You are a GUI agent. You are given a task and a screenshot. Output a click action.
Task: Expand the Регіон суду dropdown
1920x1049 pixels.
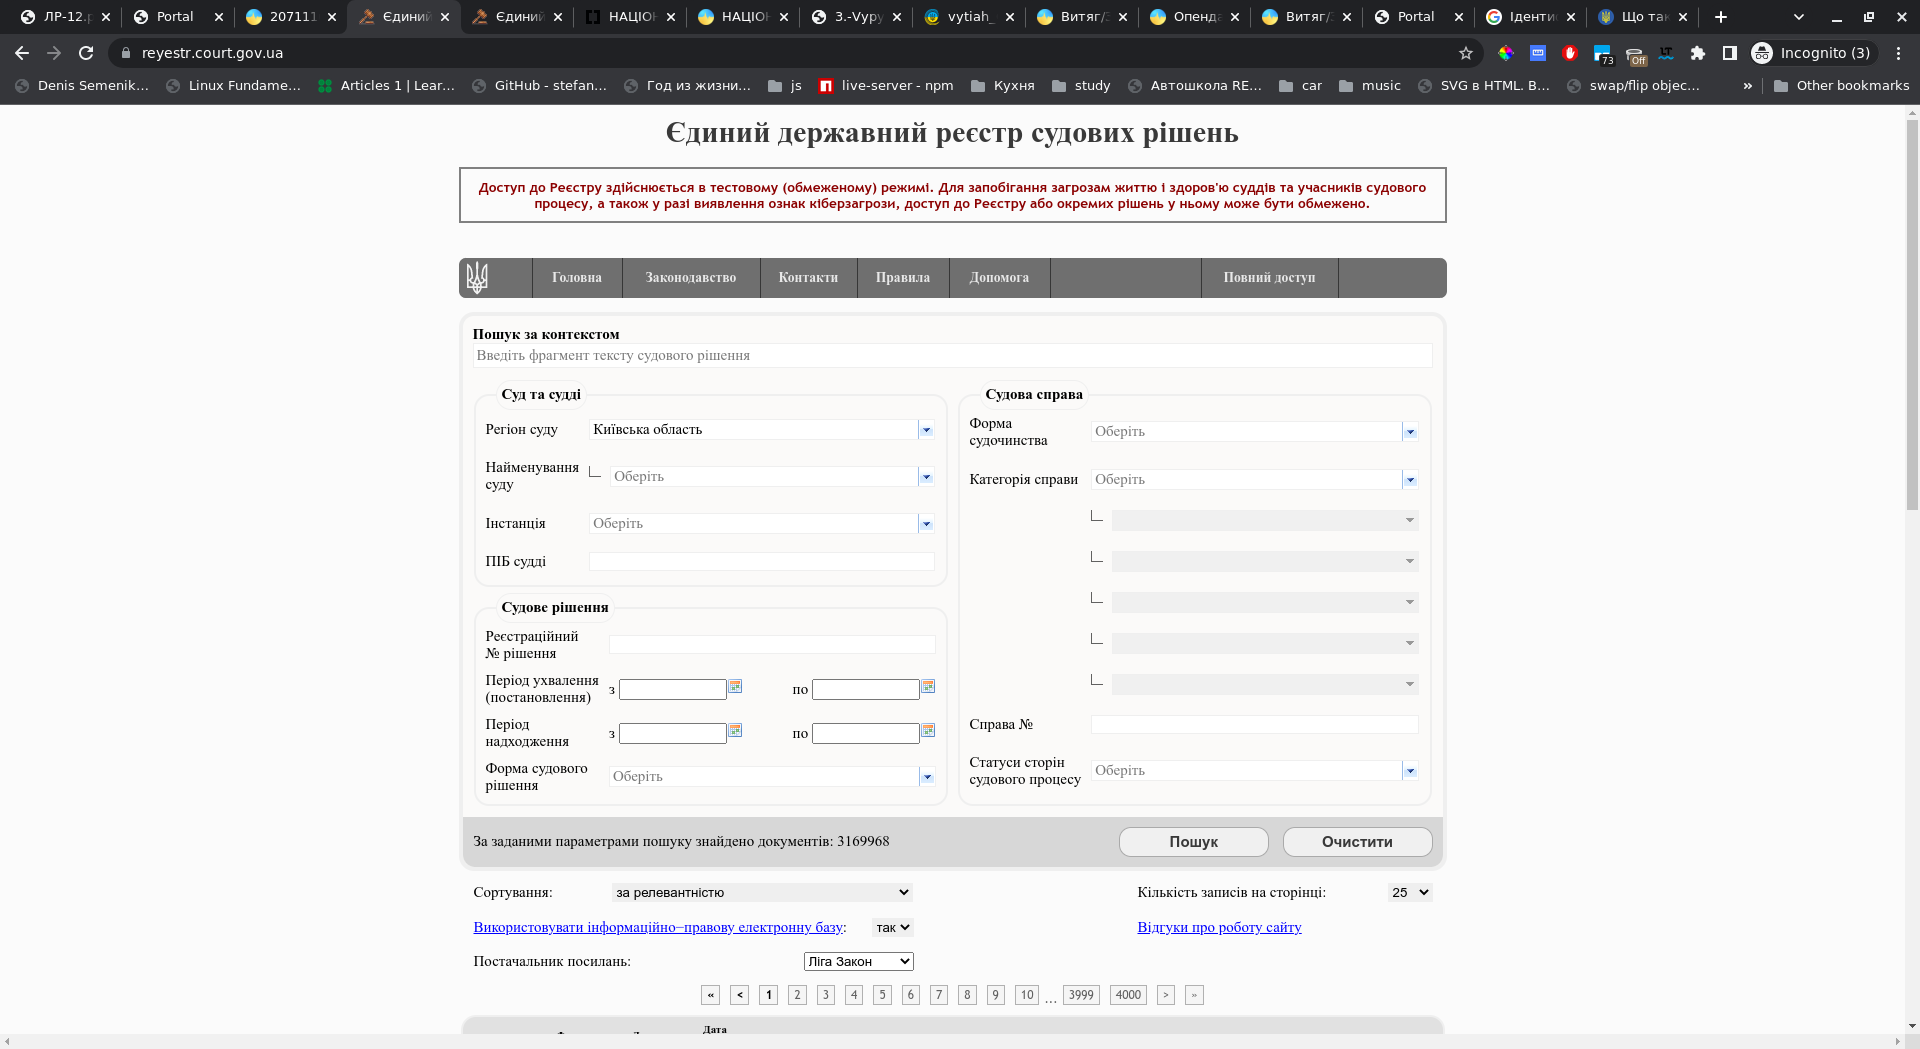(926, 430)
